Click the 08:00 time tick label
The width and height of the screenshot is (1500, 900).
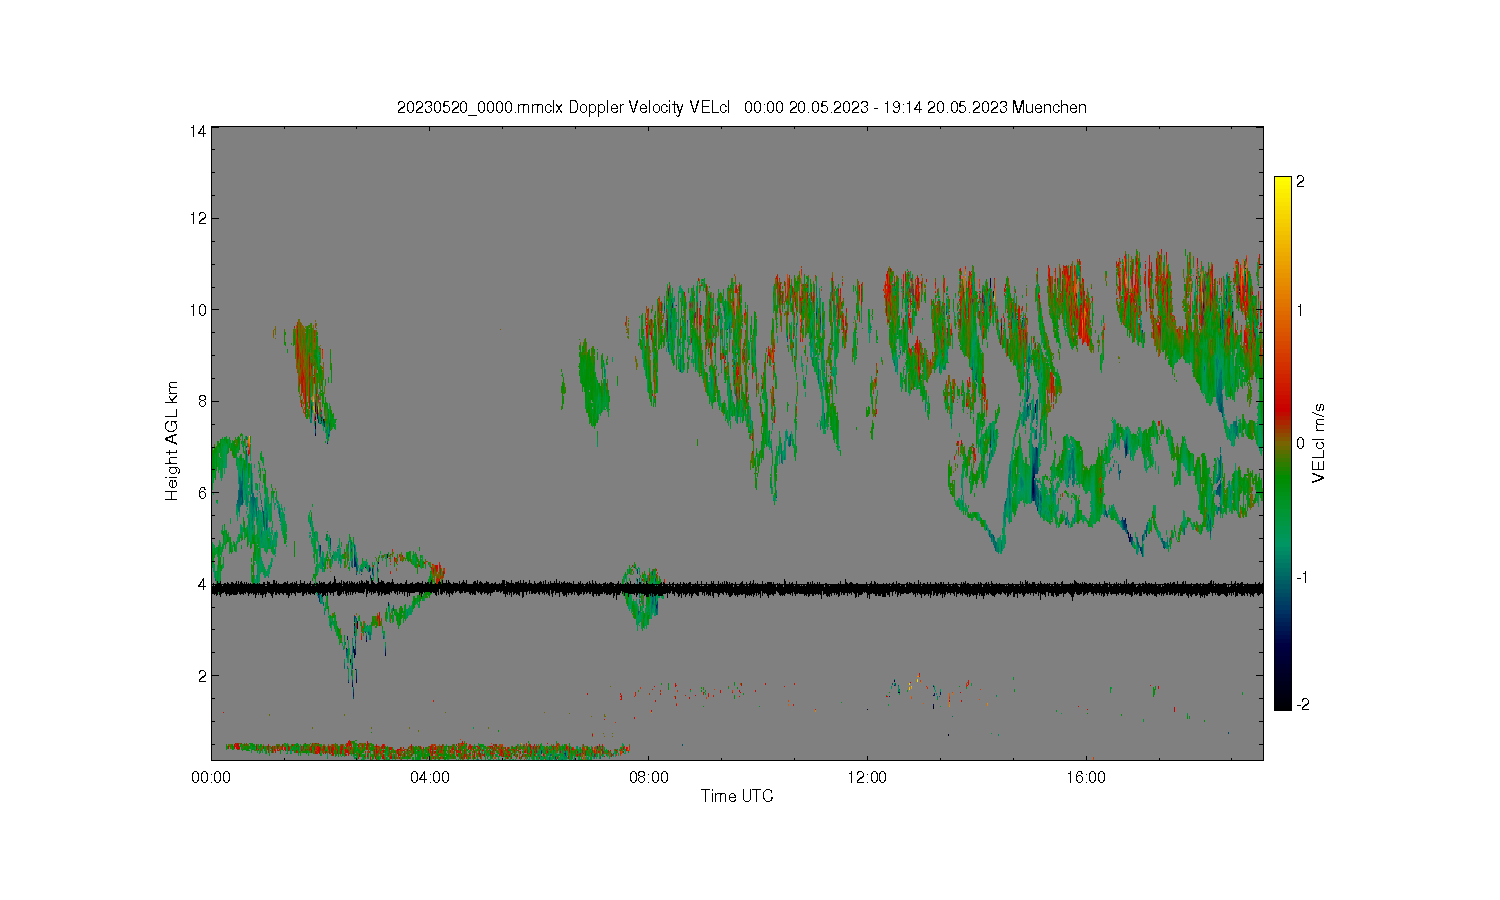[649, 777]
